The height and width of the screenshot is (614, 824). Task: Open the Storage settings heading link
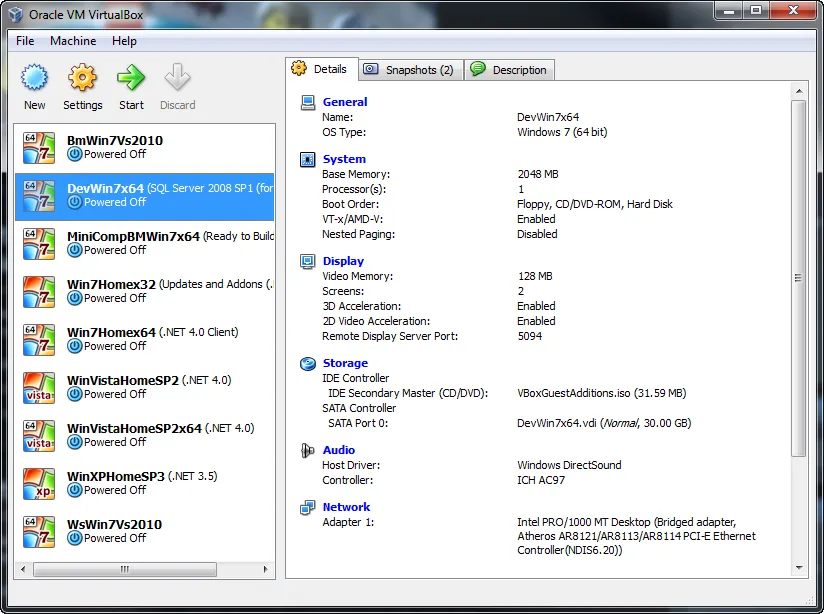[x=345, y=363]
